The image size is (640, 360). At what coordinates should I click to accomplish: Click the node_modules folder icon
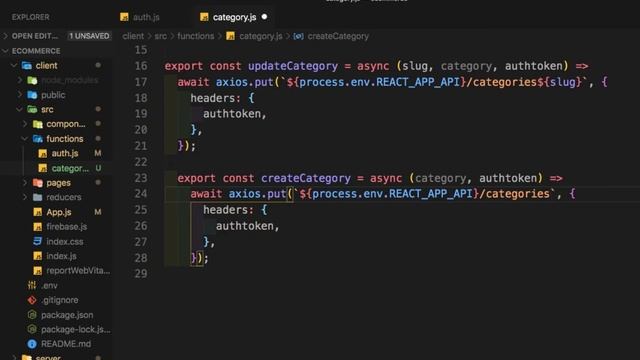32,80
